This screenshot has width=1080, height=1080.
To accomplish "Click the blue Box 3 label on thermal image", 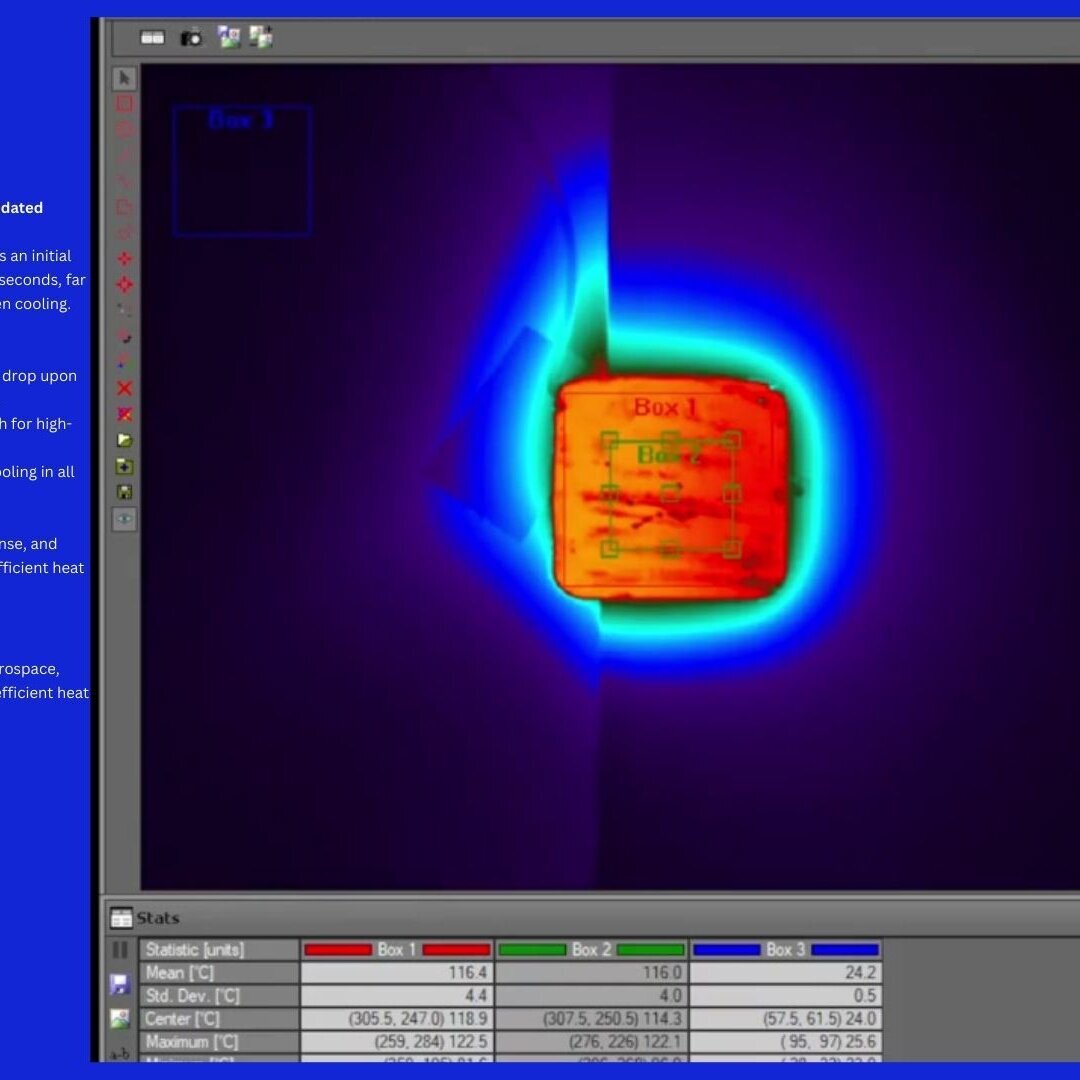I will click(241, 121).
